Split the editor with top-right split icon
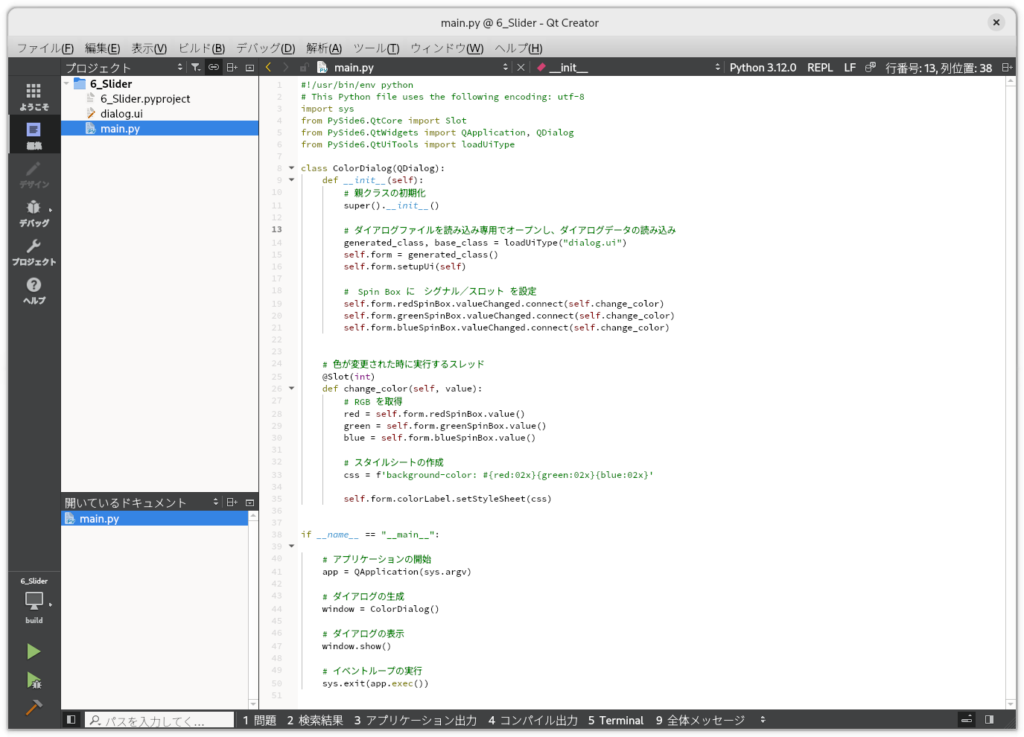 pos(1006,67)
